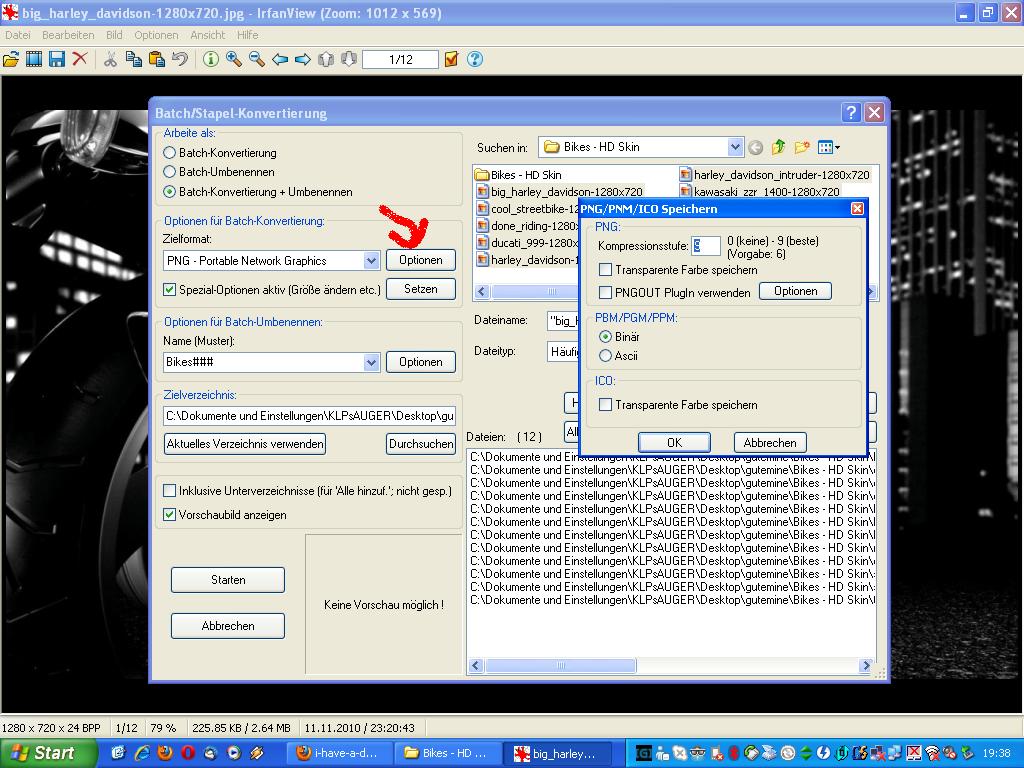Click the Copy toolbar icon
The image size is (1024, 768).
(x=134, y=59)
